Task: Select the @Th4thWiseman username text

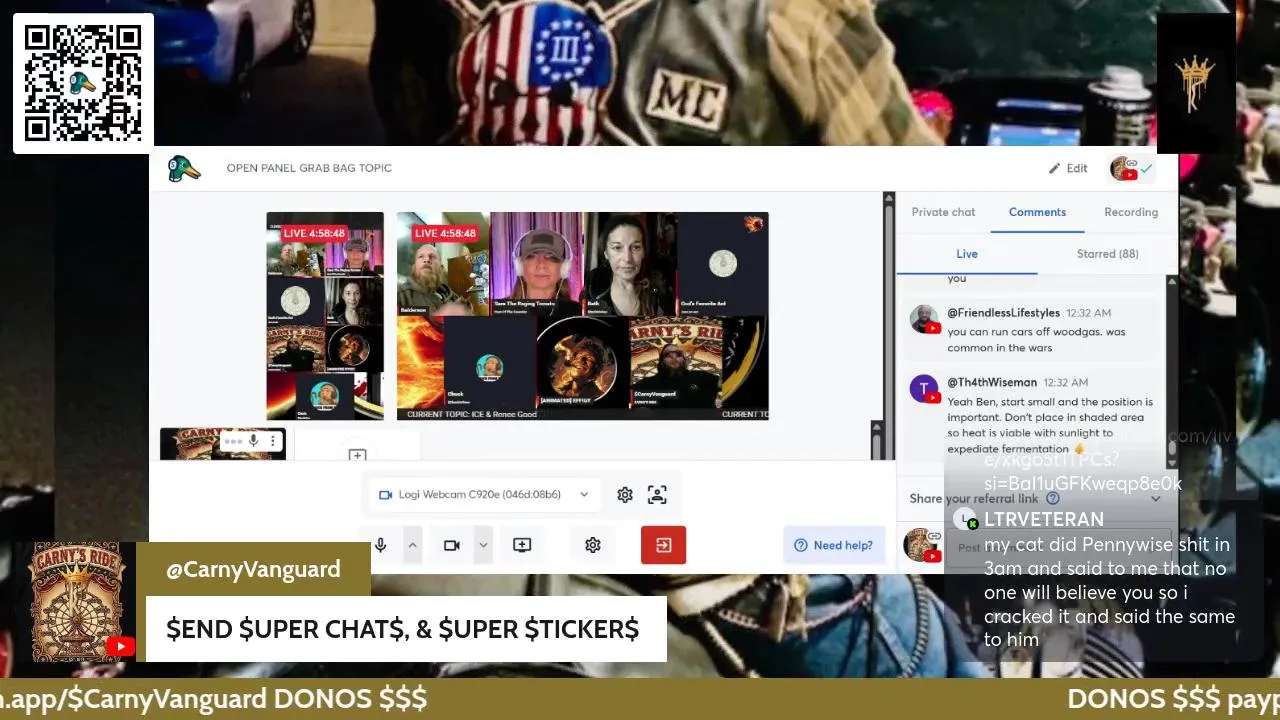Action: 992,382
